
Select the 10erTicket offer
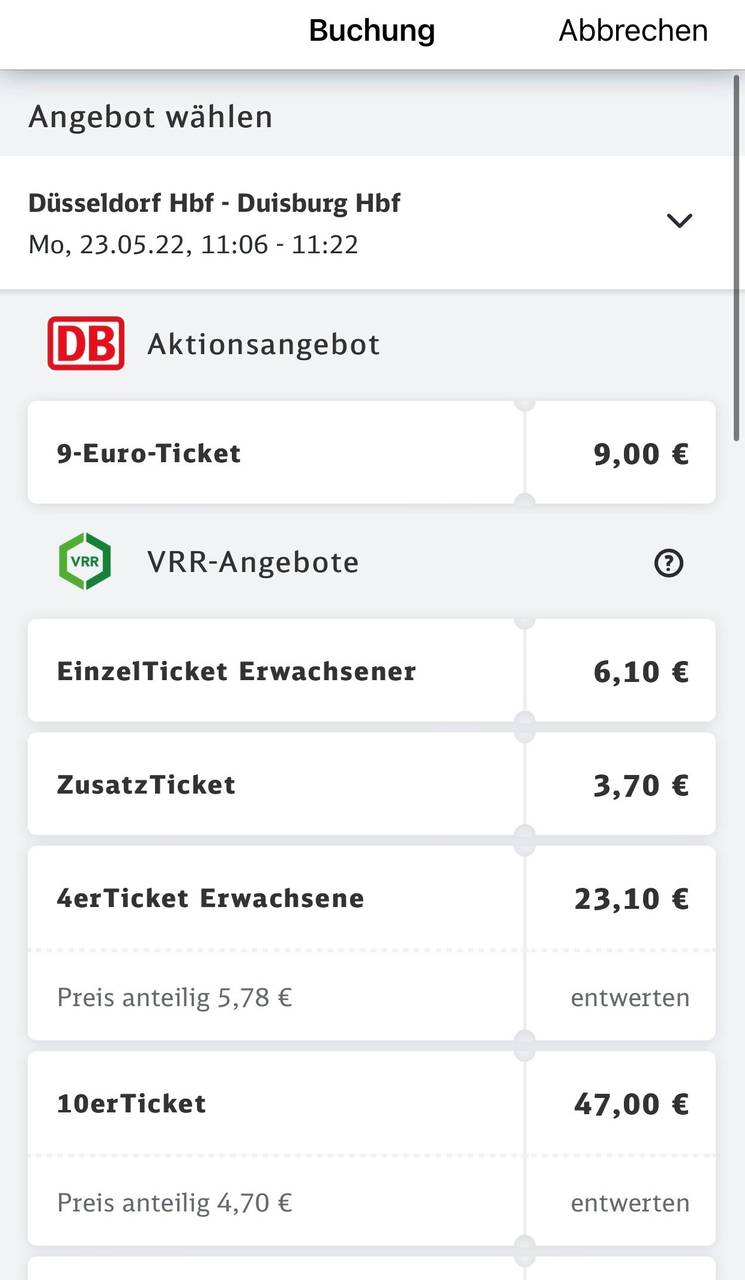click(x=132, y=1104)
